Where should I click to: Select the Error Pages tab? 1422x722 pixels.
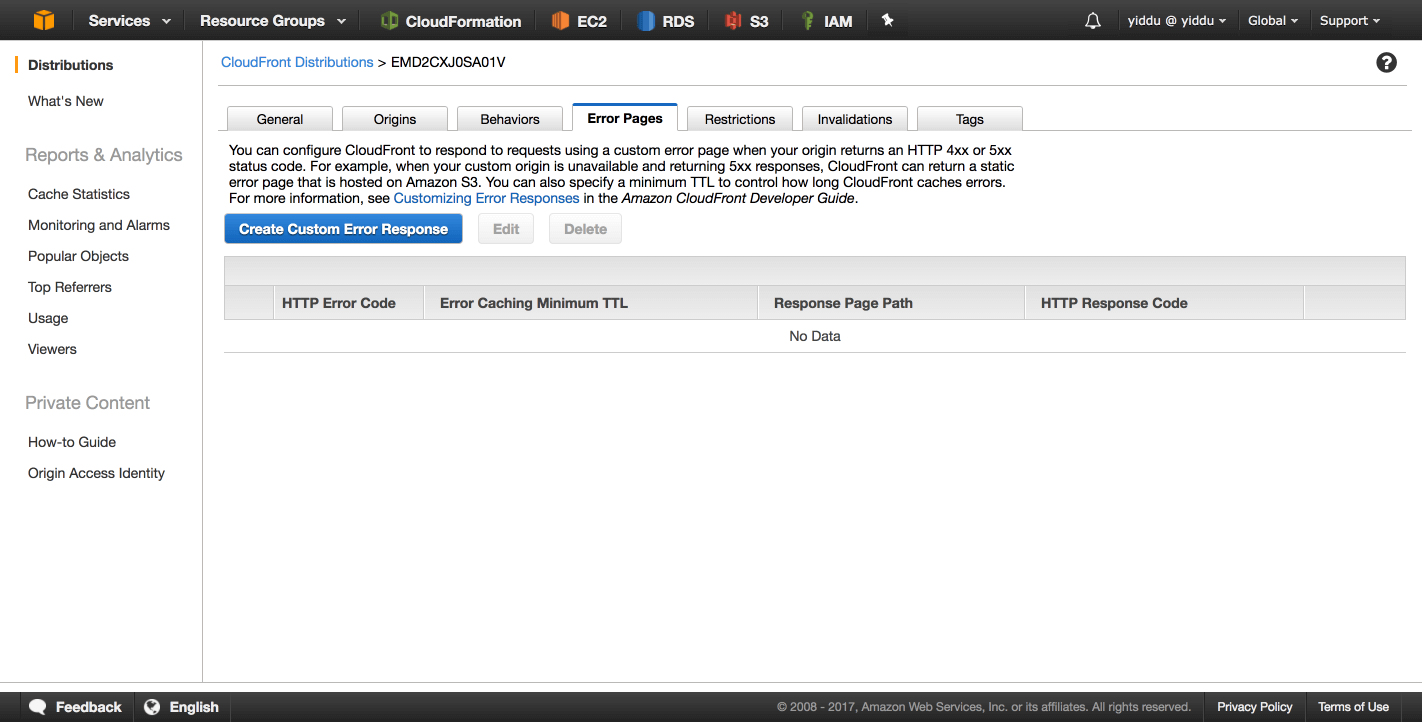click(x=625, y=118)
